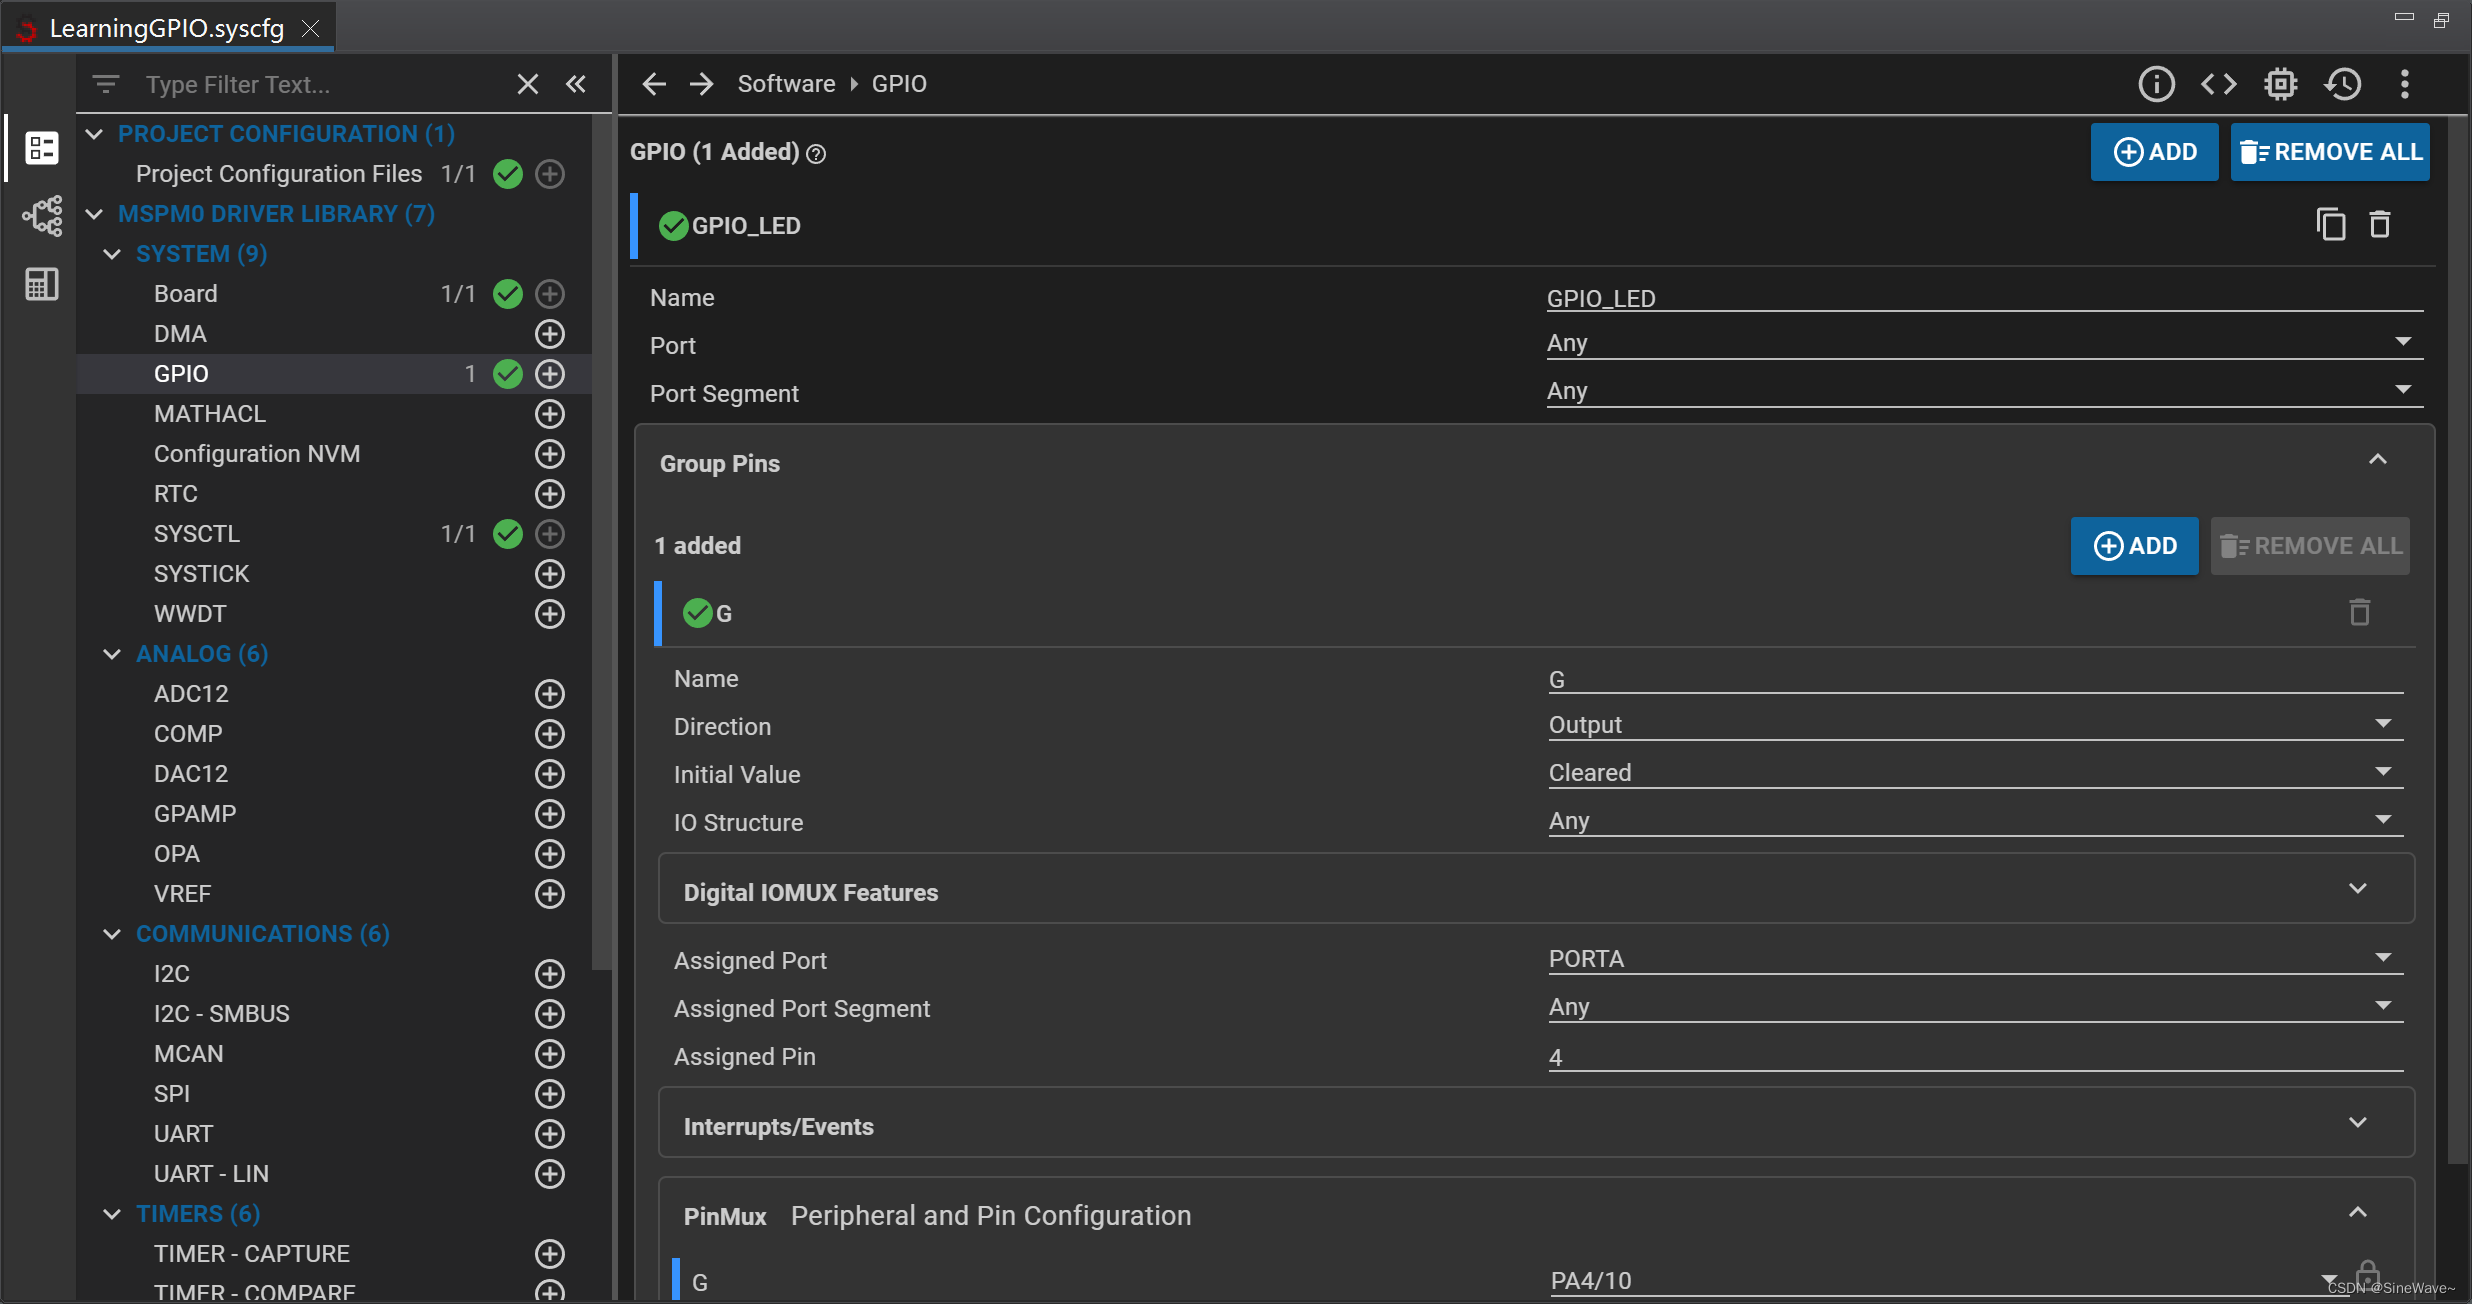Open the Assigned Port dropdown
Screen dimensions: 2472x1304
[1975, 959]
